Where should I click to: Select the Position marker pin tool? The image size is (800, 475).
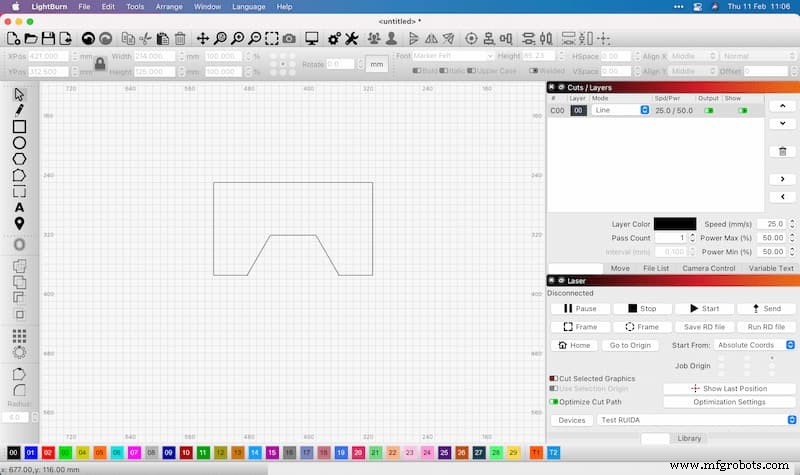pos(19,223)
